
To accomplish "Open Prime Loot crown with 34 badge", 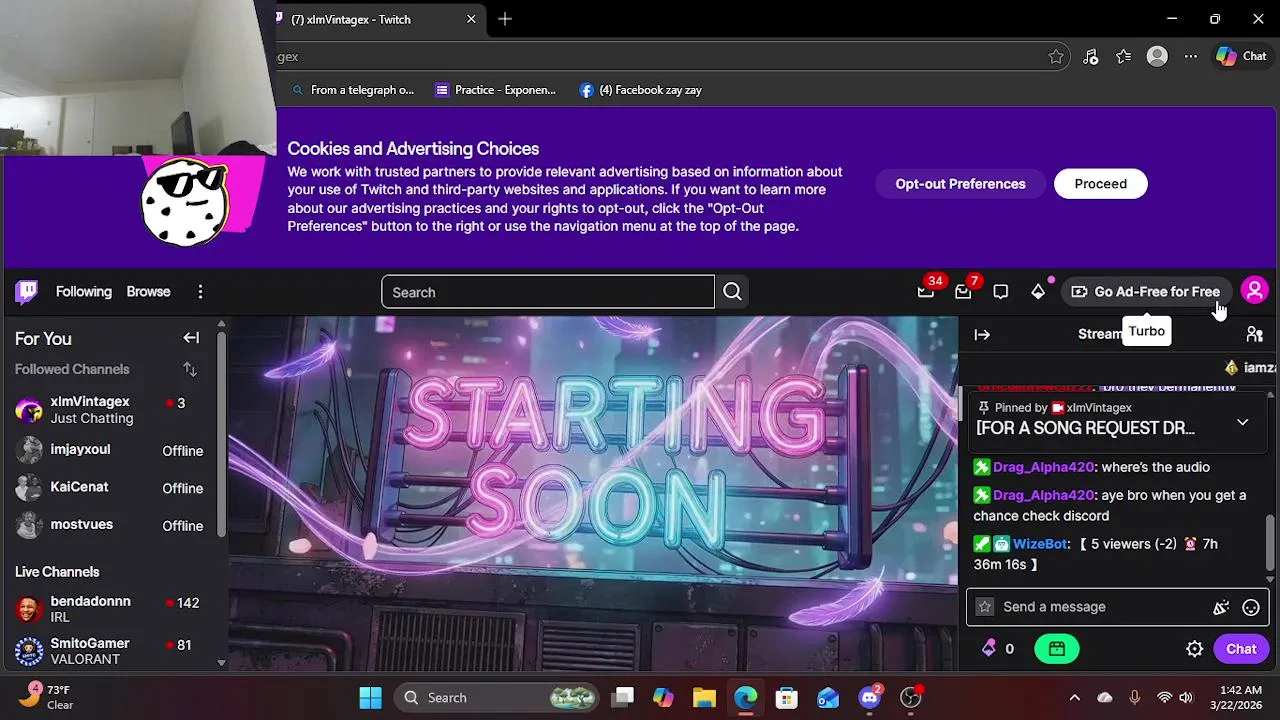I will click(926, 292).
